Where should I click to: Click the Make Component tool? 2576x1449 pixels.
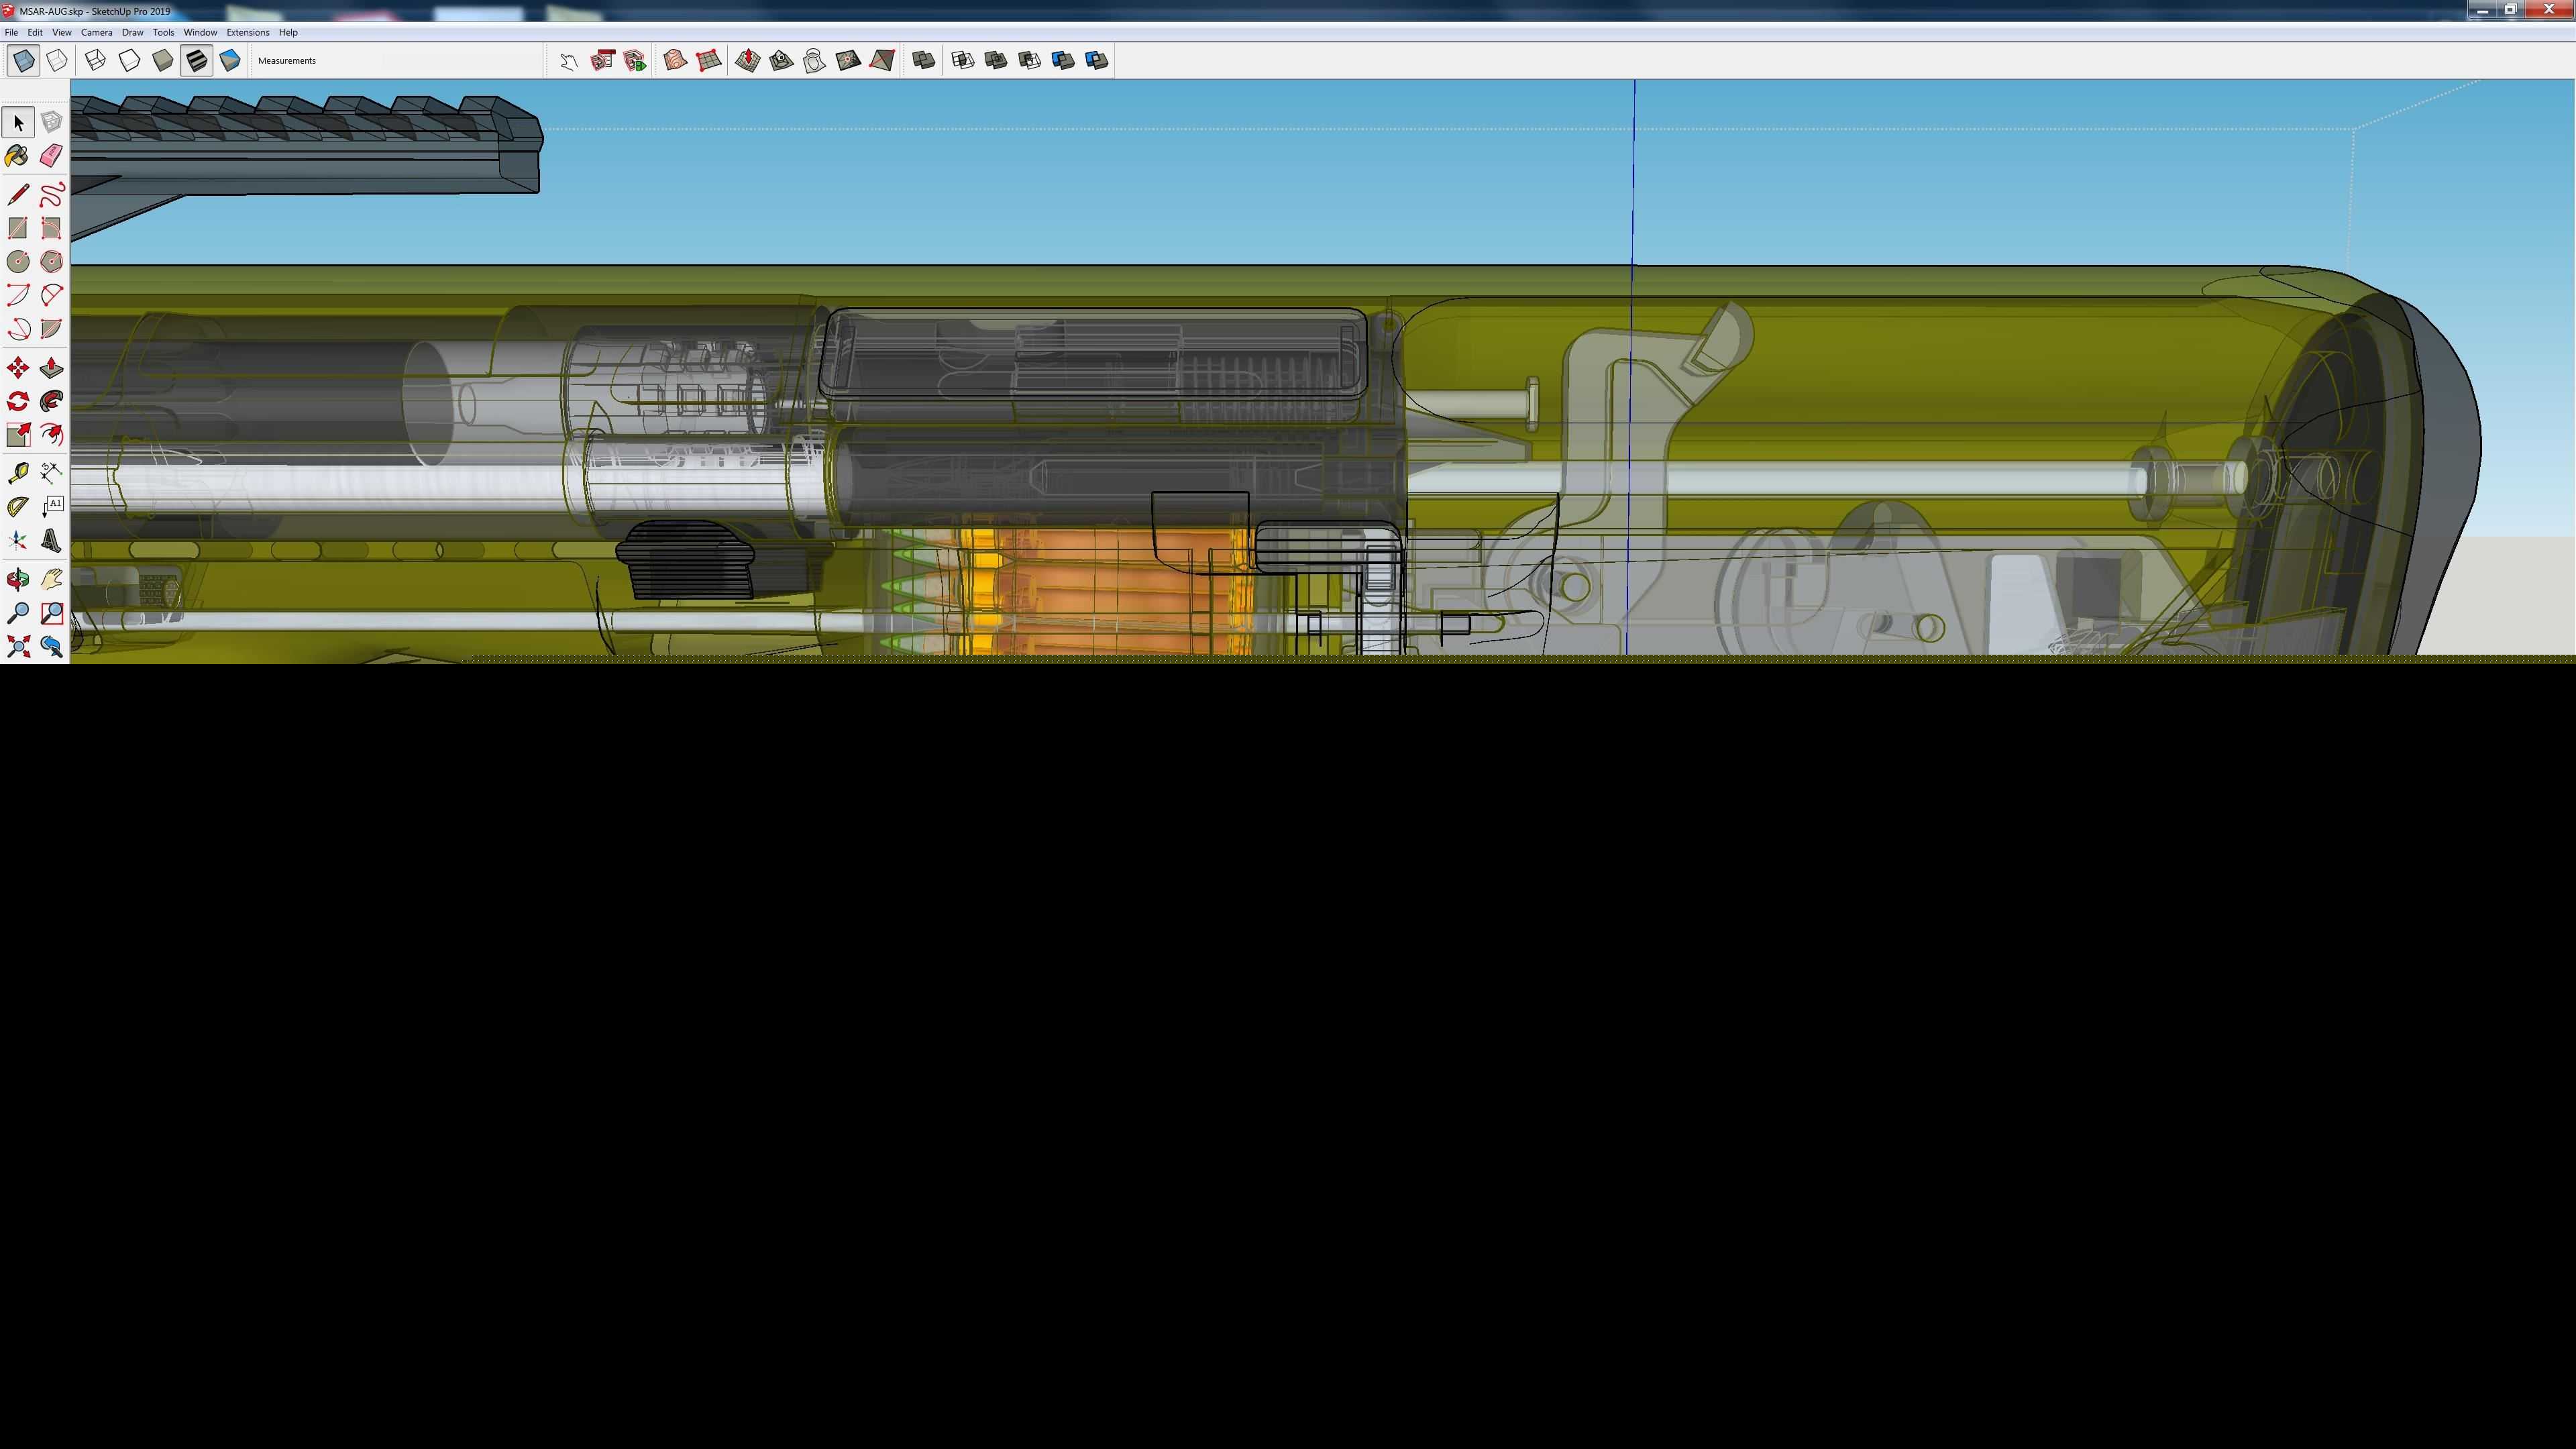(52, 122)
